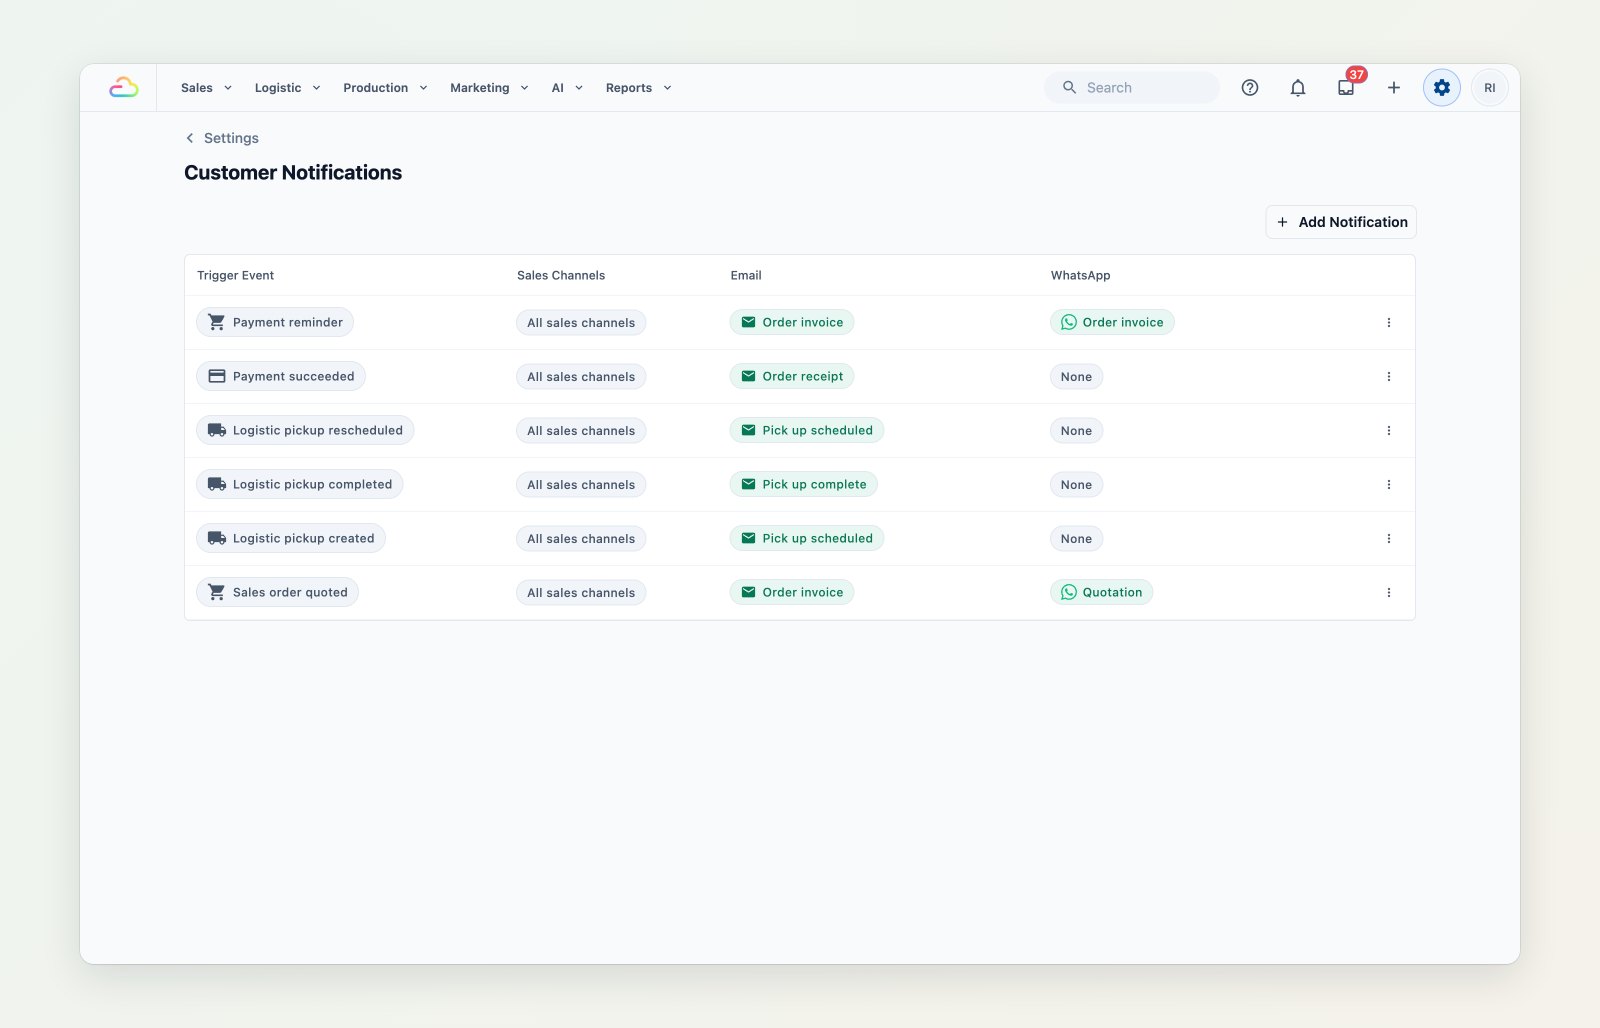This screenshot has width=1600, height=1028.
Task: Open row menu for Payment reminder
Action: pos(1389,323)
